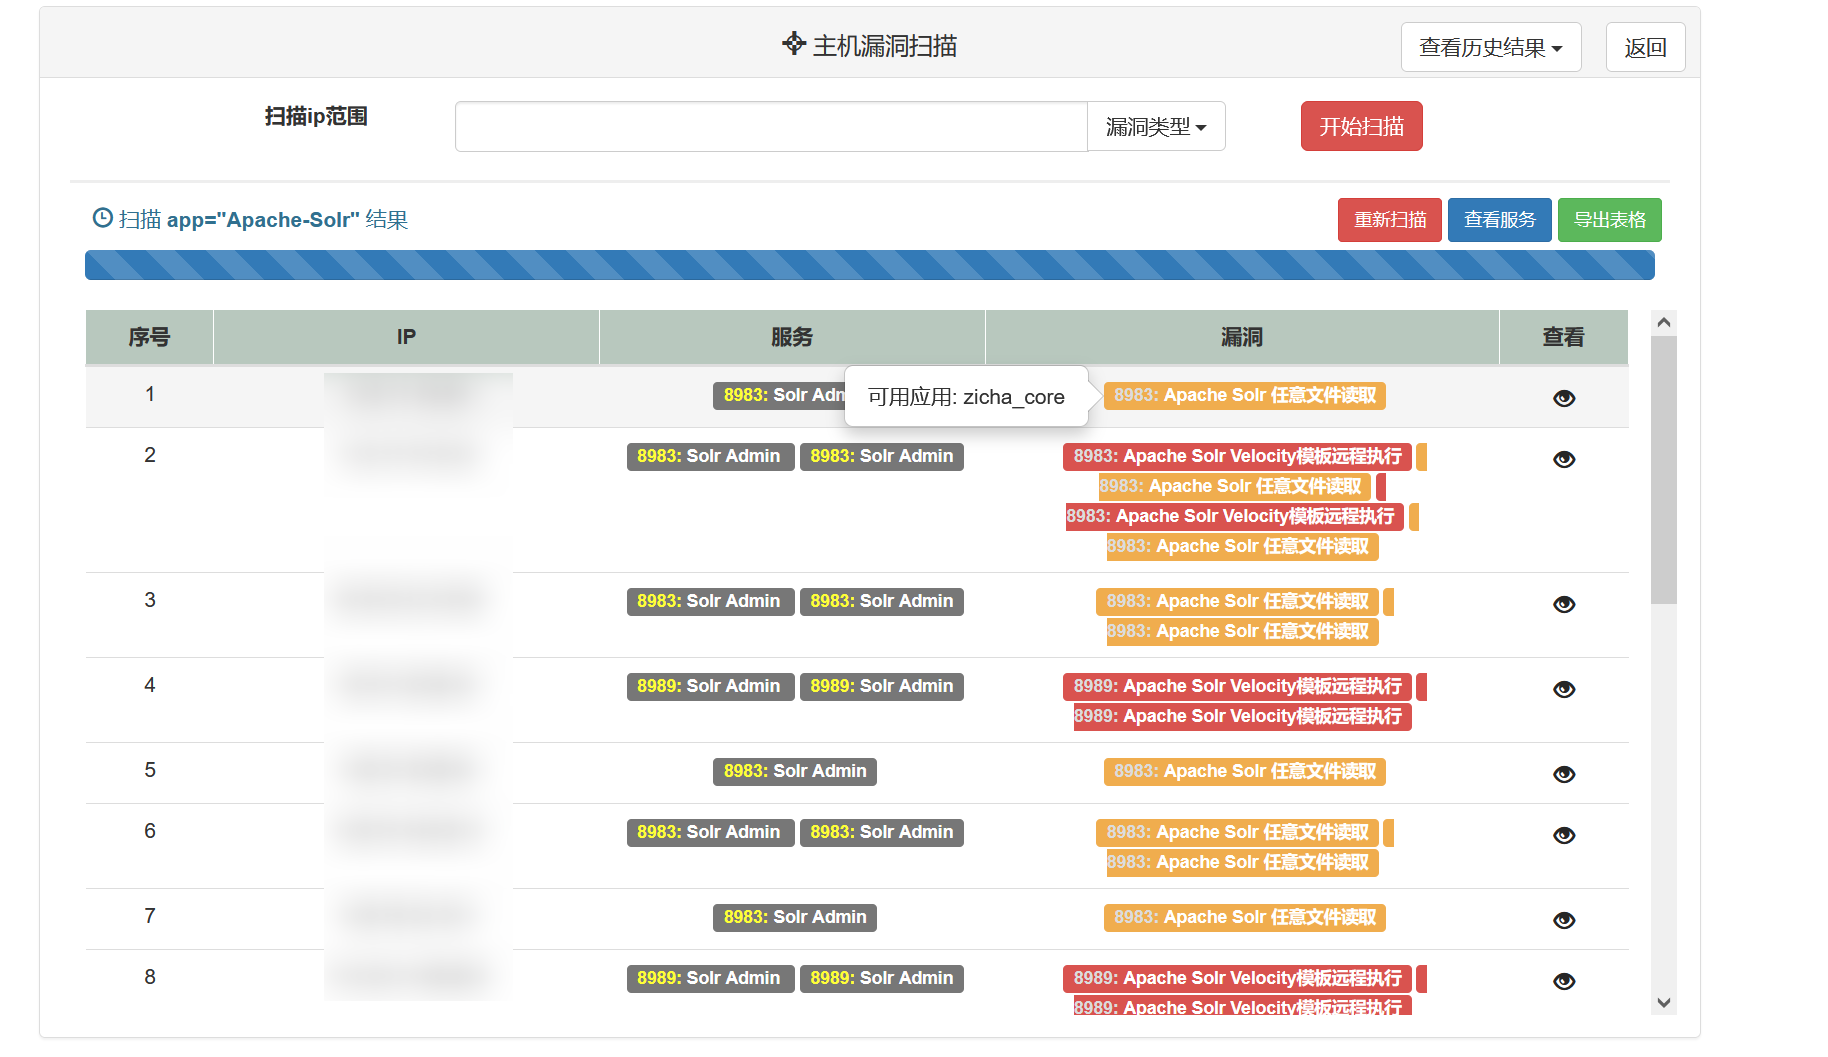Click the crosshair icon beside 主机漏洞扫描 title
The image size is (1828, 1057).
[x=794, y=43]
